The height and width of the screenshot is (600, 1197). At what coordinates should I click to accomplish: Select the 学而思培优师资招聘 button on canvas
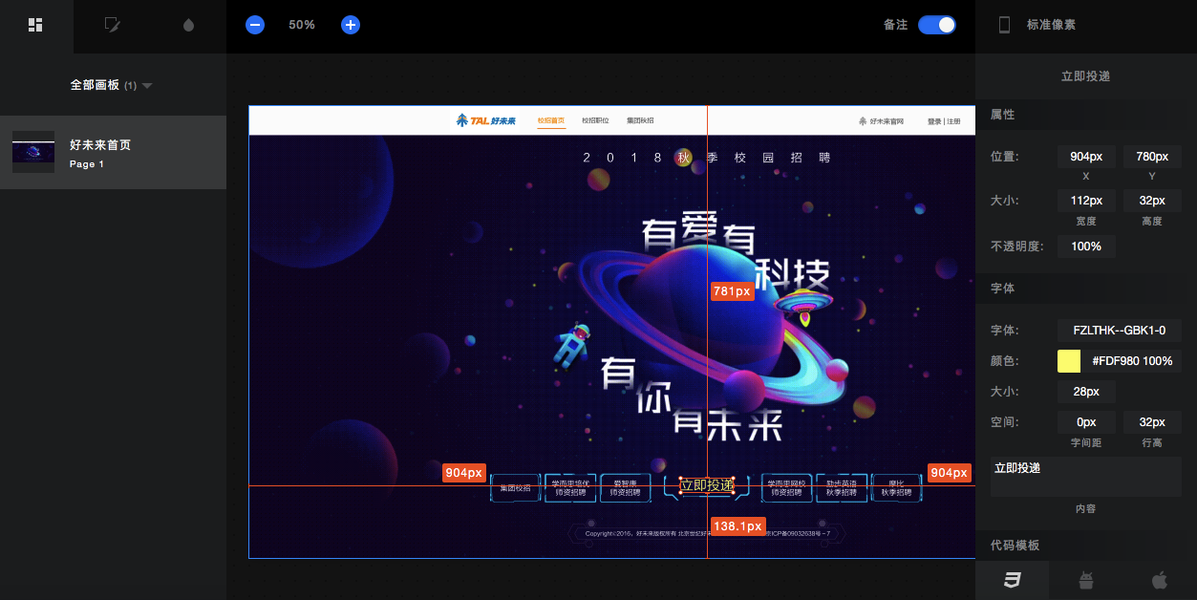570,488
